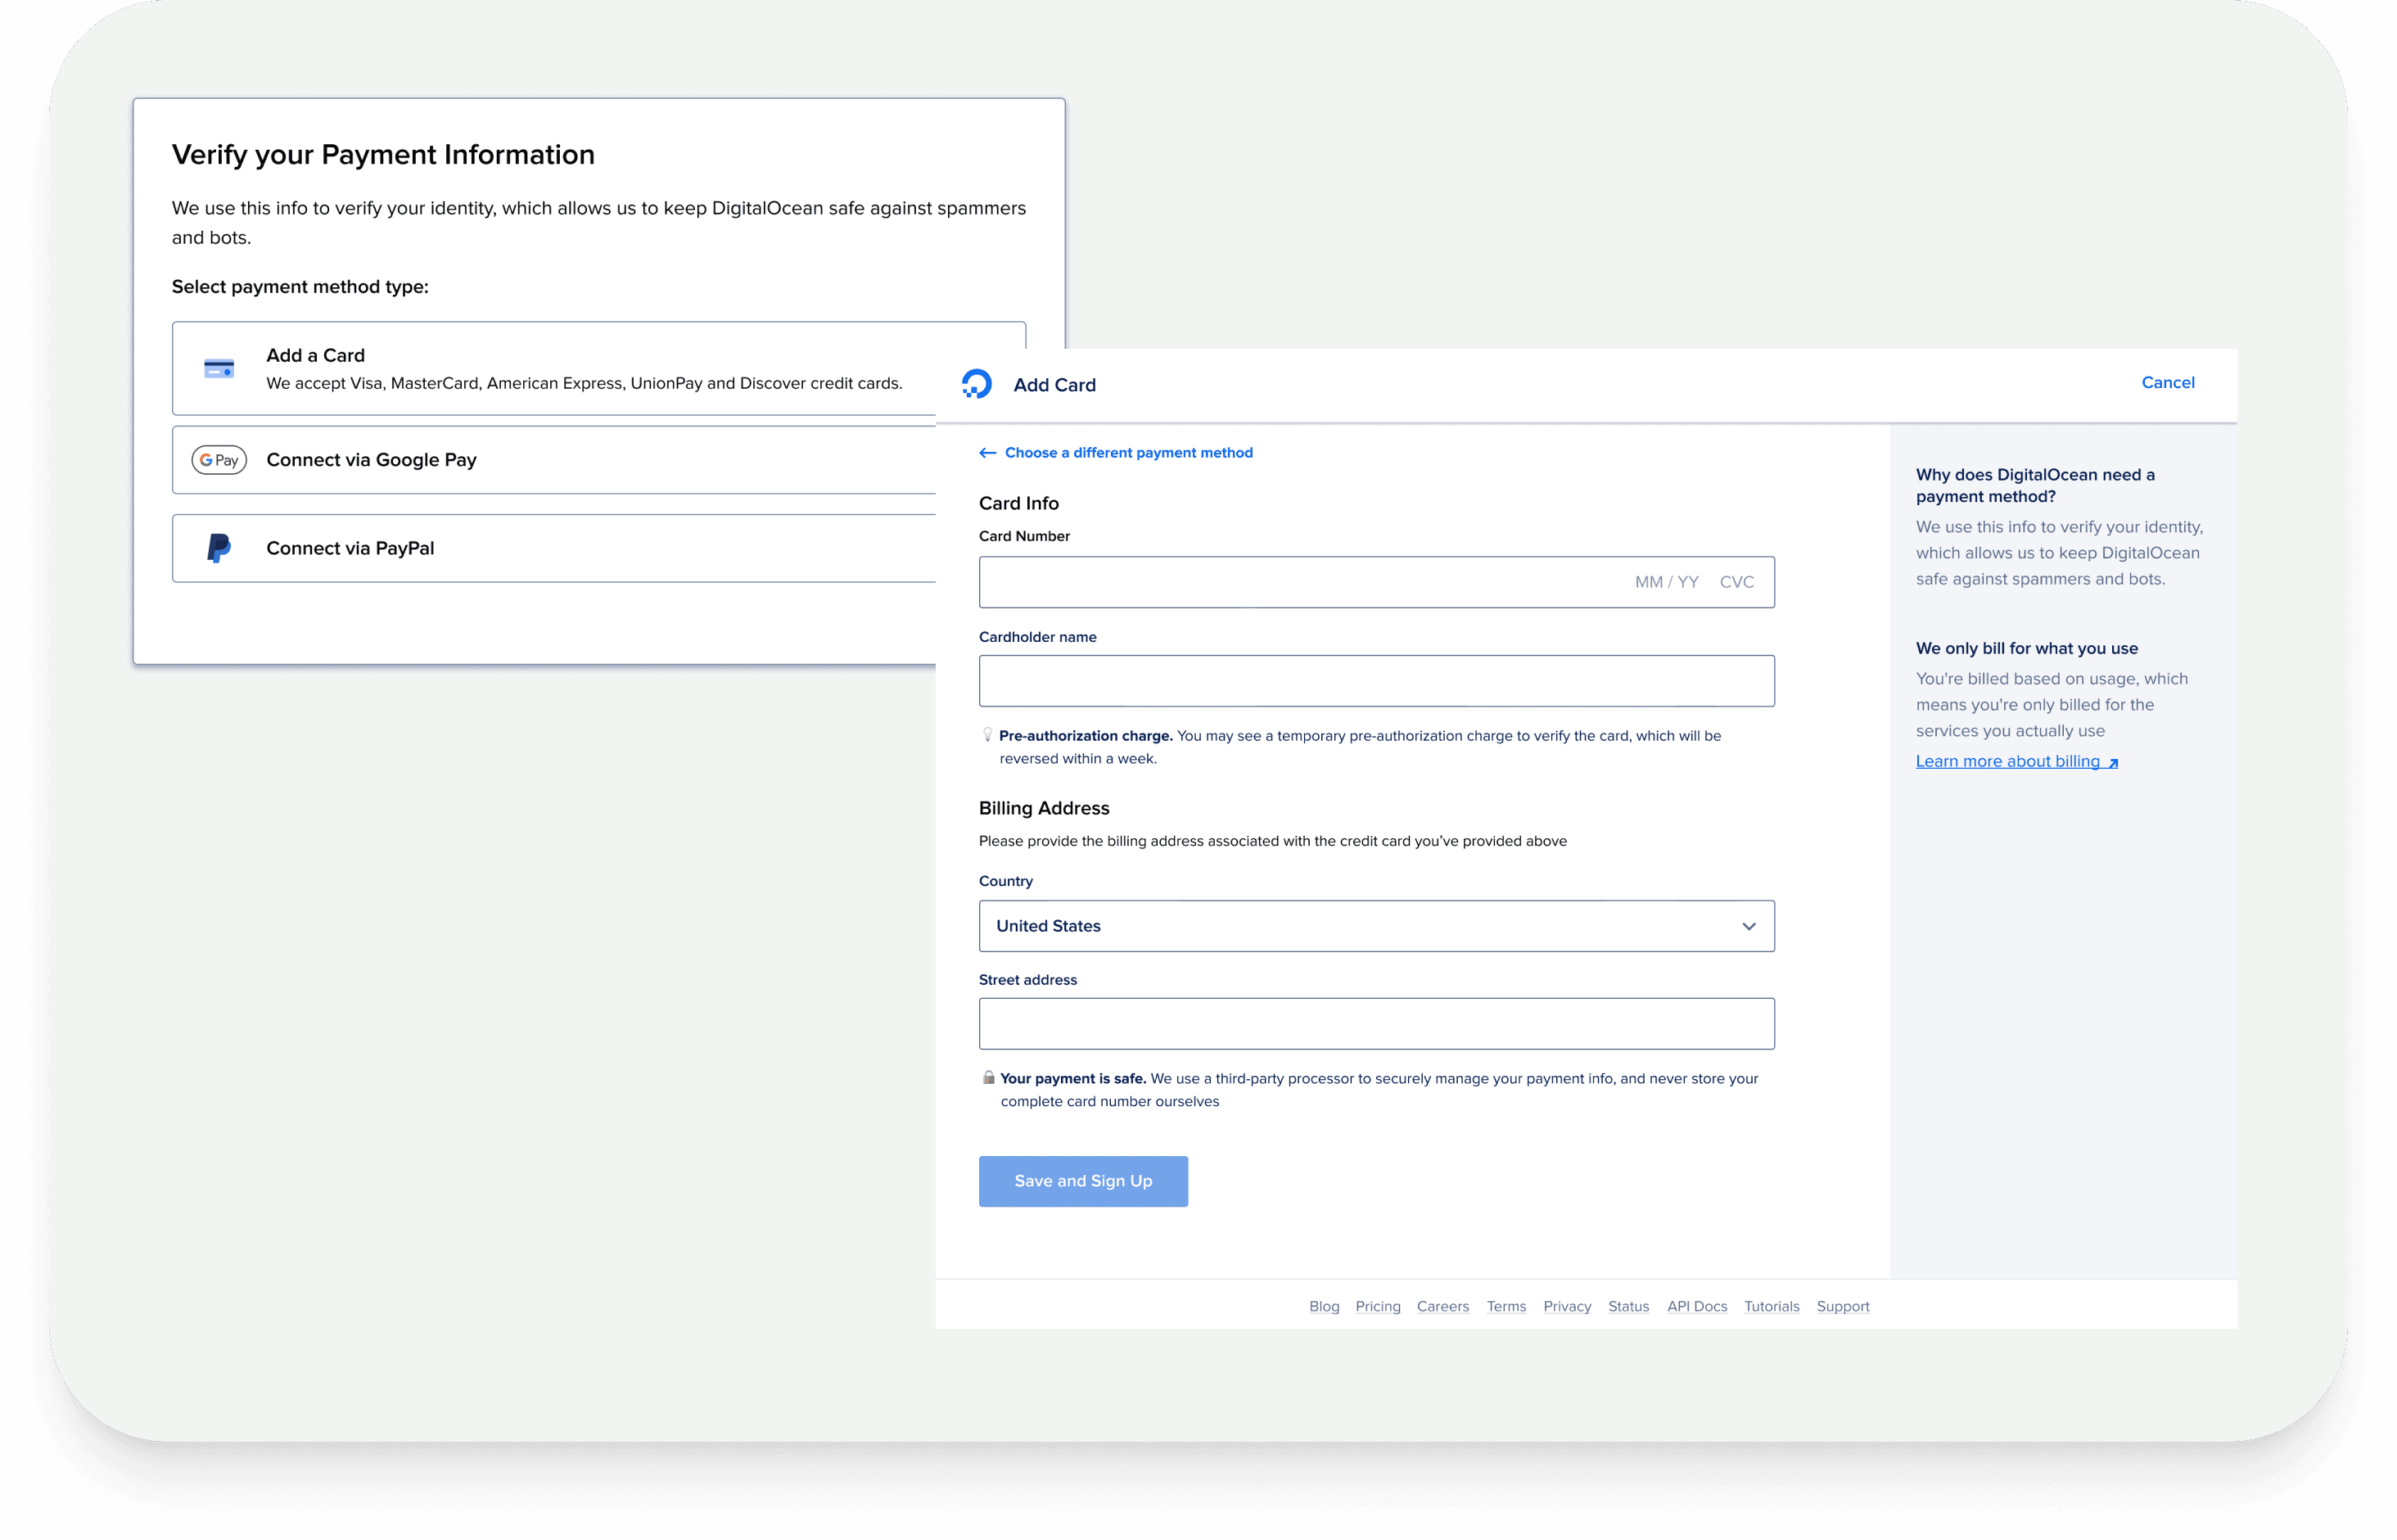Open the Careers footer link
This screenshot has height=1540, width=2397.
pyautogui.click(x=1442, y=1306)
